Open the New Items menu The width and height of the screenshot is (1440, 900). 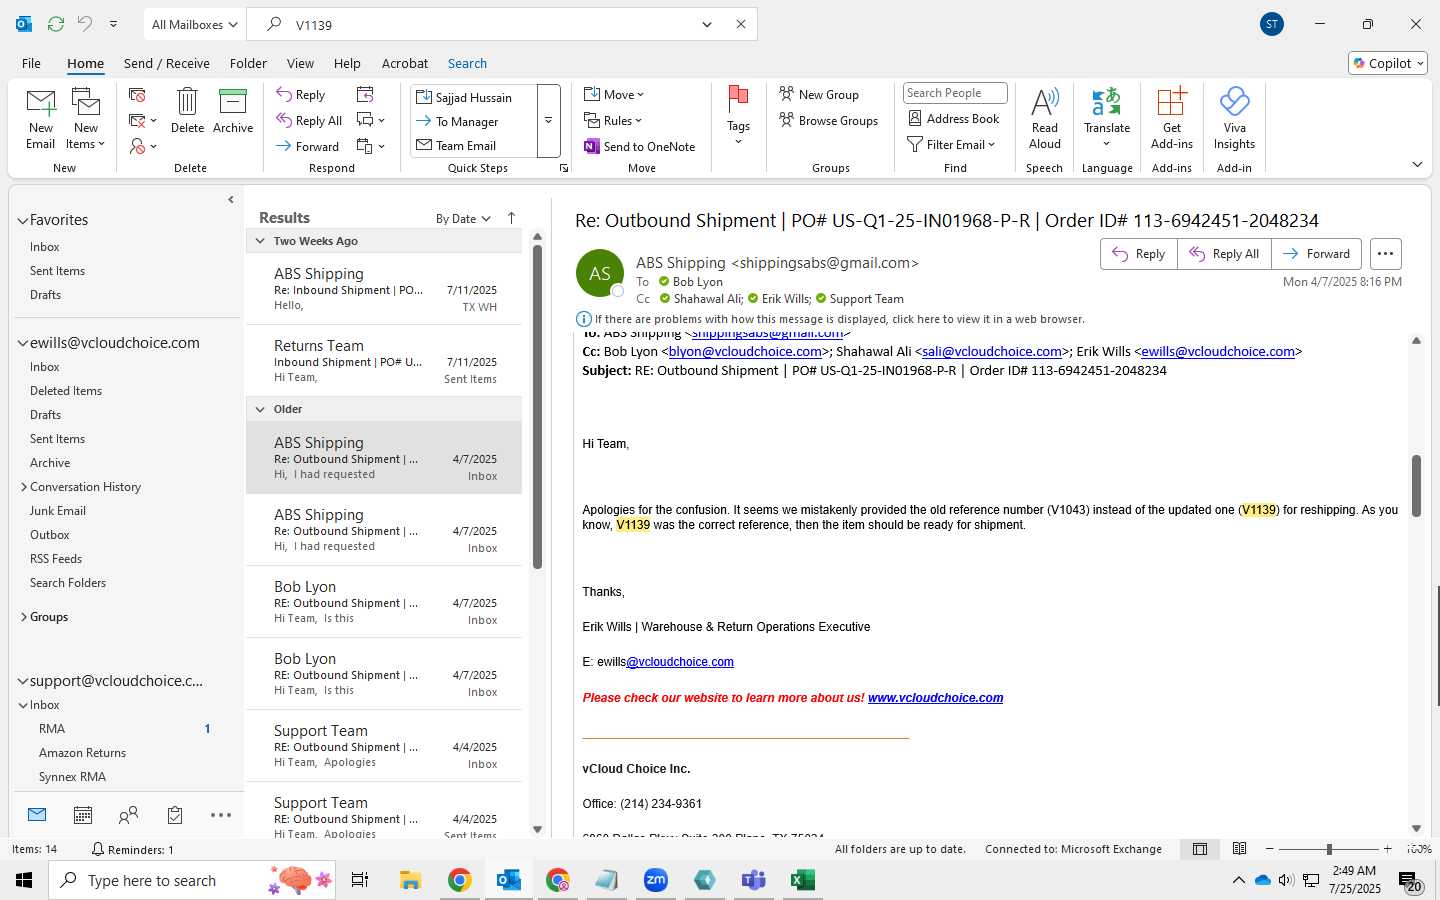coord(86,119)
